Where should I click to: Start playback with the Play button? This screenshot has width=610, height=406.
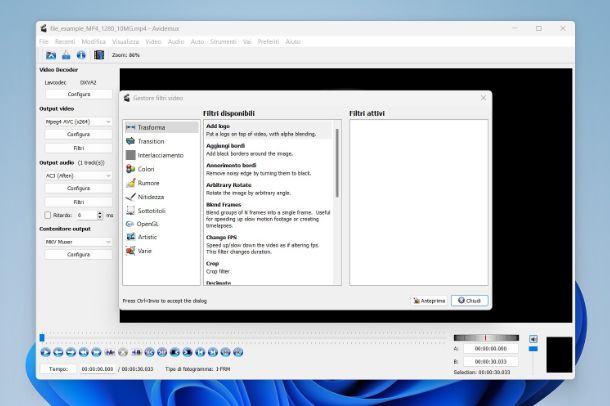(45, 352)
